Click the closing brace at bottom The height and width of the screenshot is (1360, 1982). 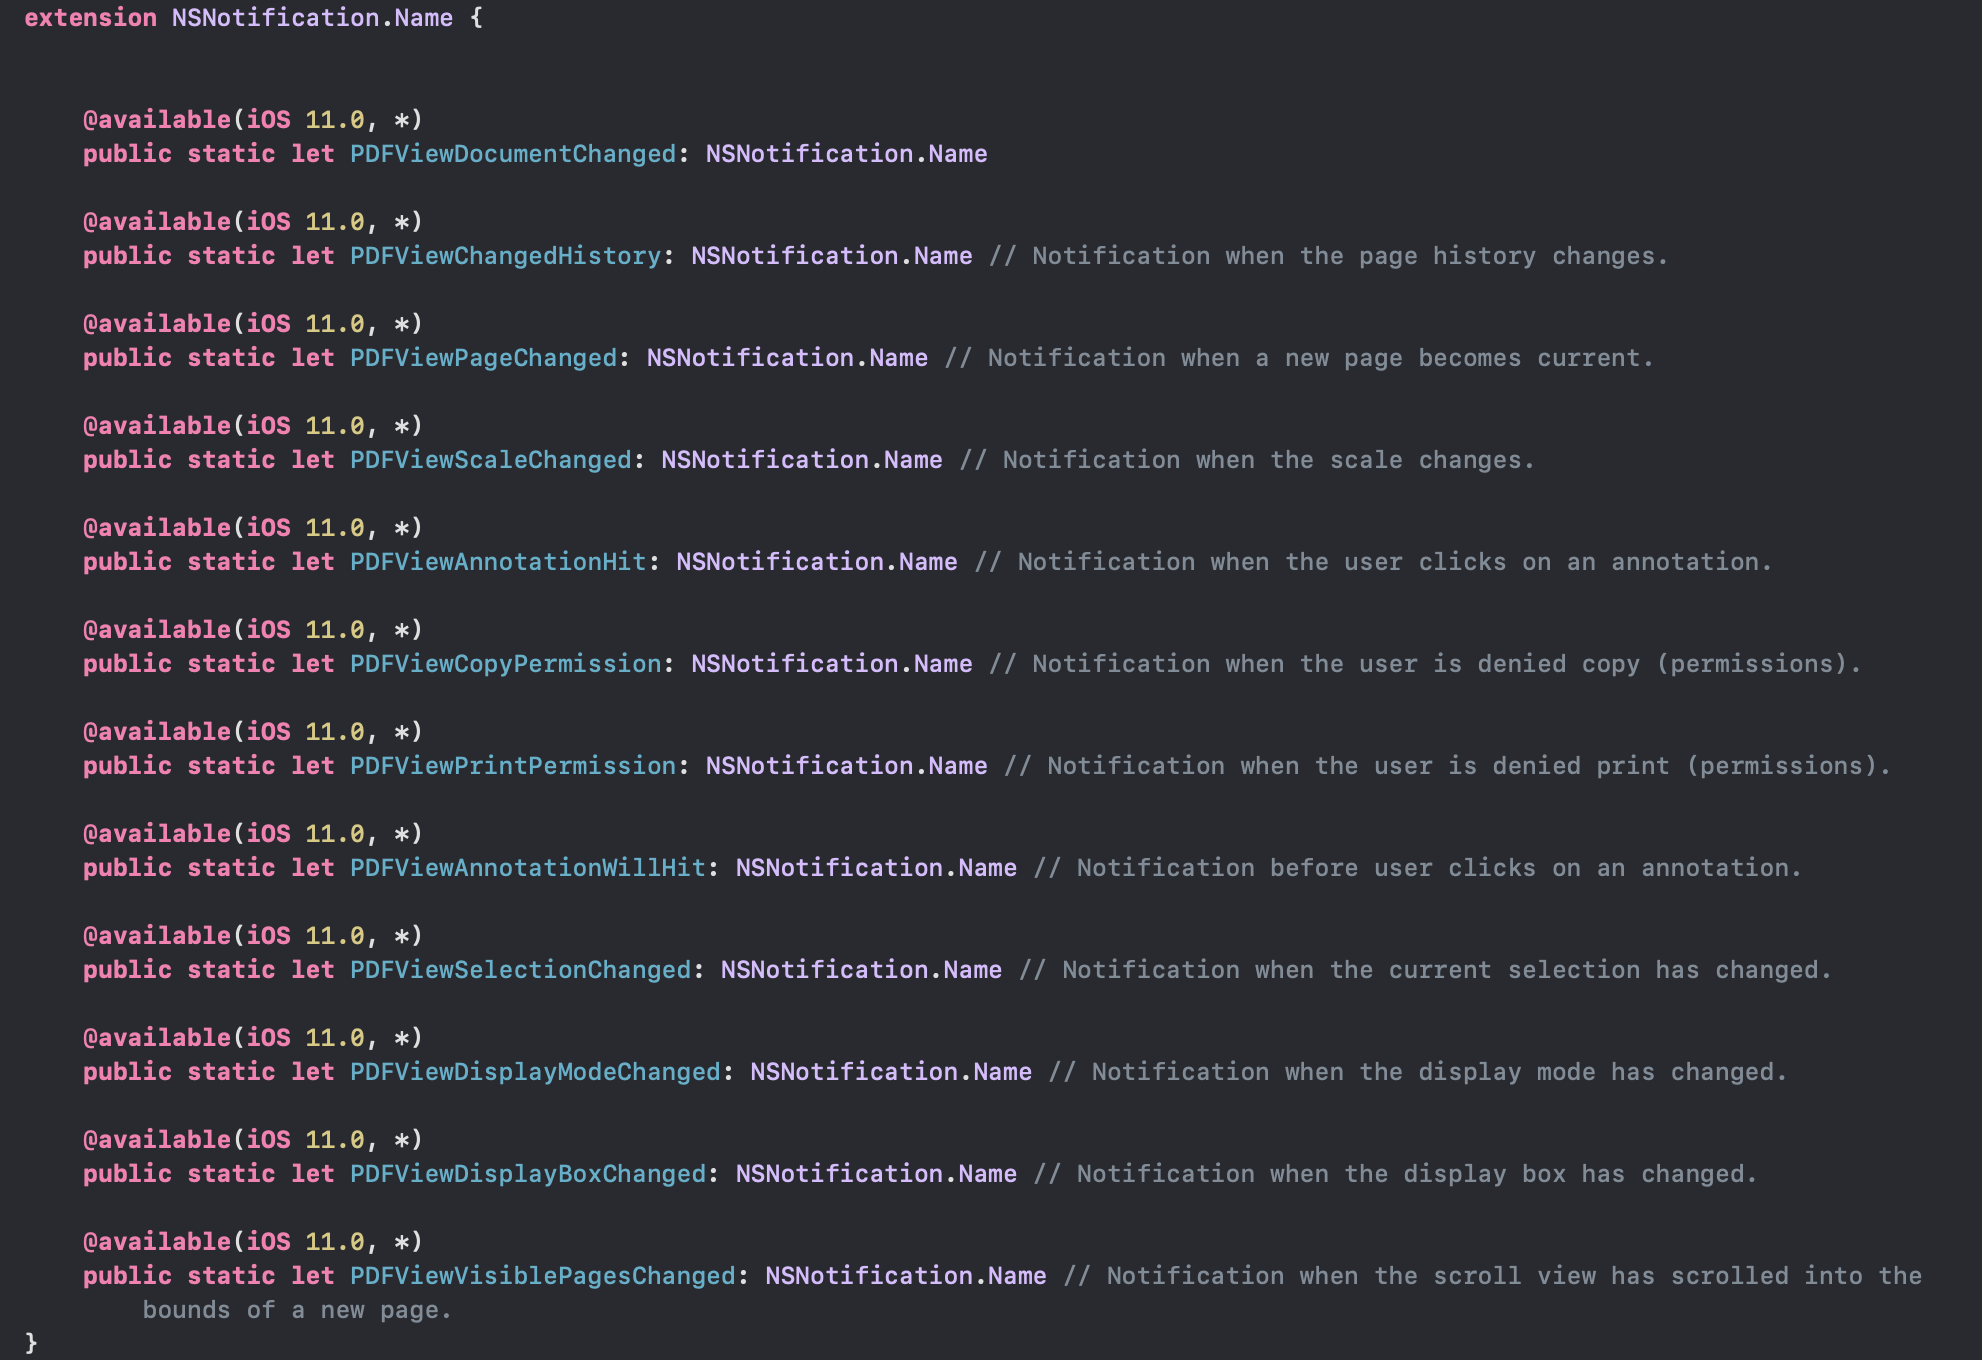[31, 1342]
